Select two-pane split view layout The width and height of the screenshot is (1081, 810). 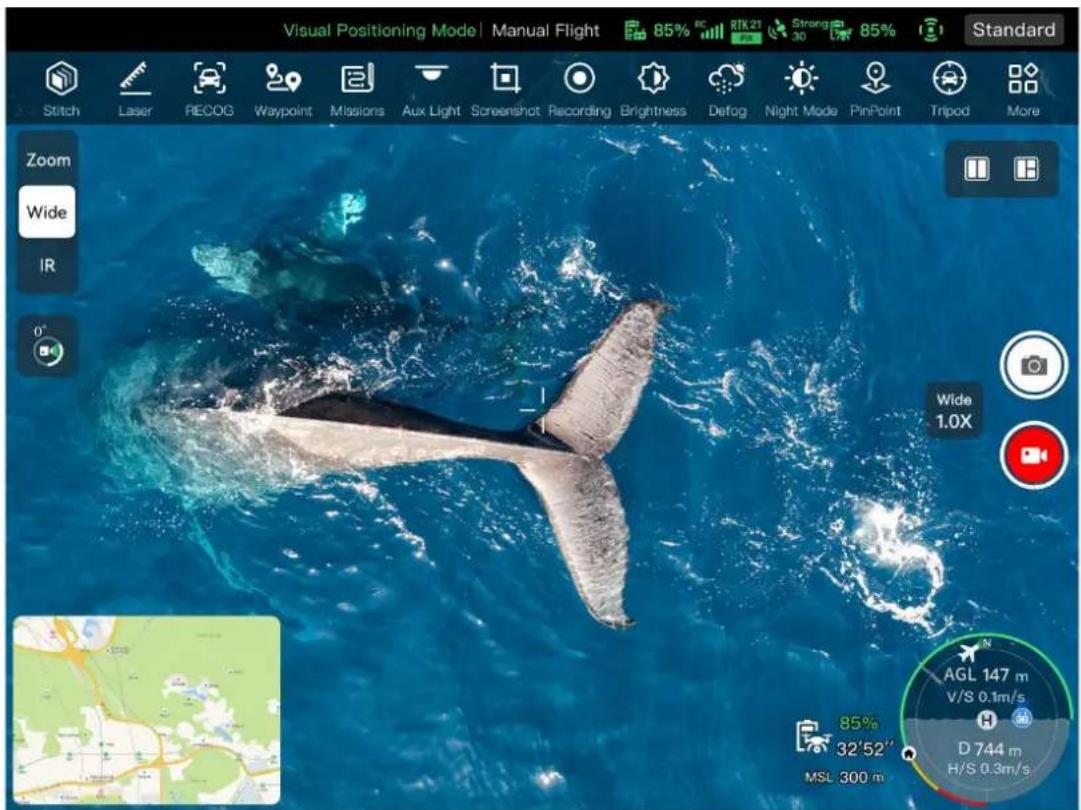tap(976, 169)
